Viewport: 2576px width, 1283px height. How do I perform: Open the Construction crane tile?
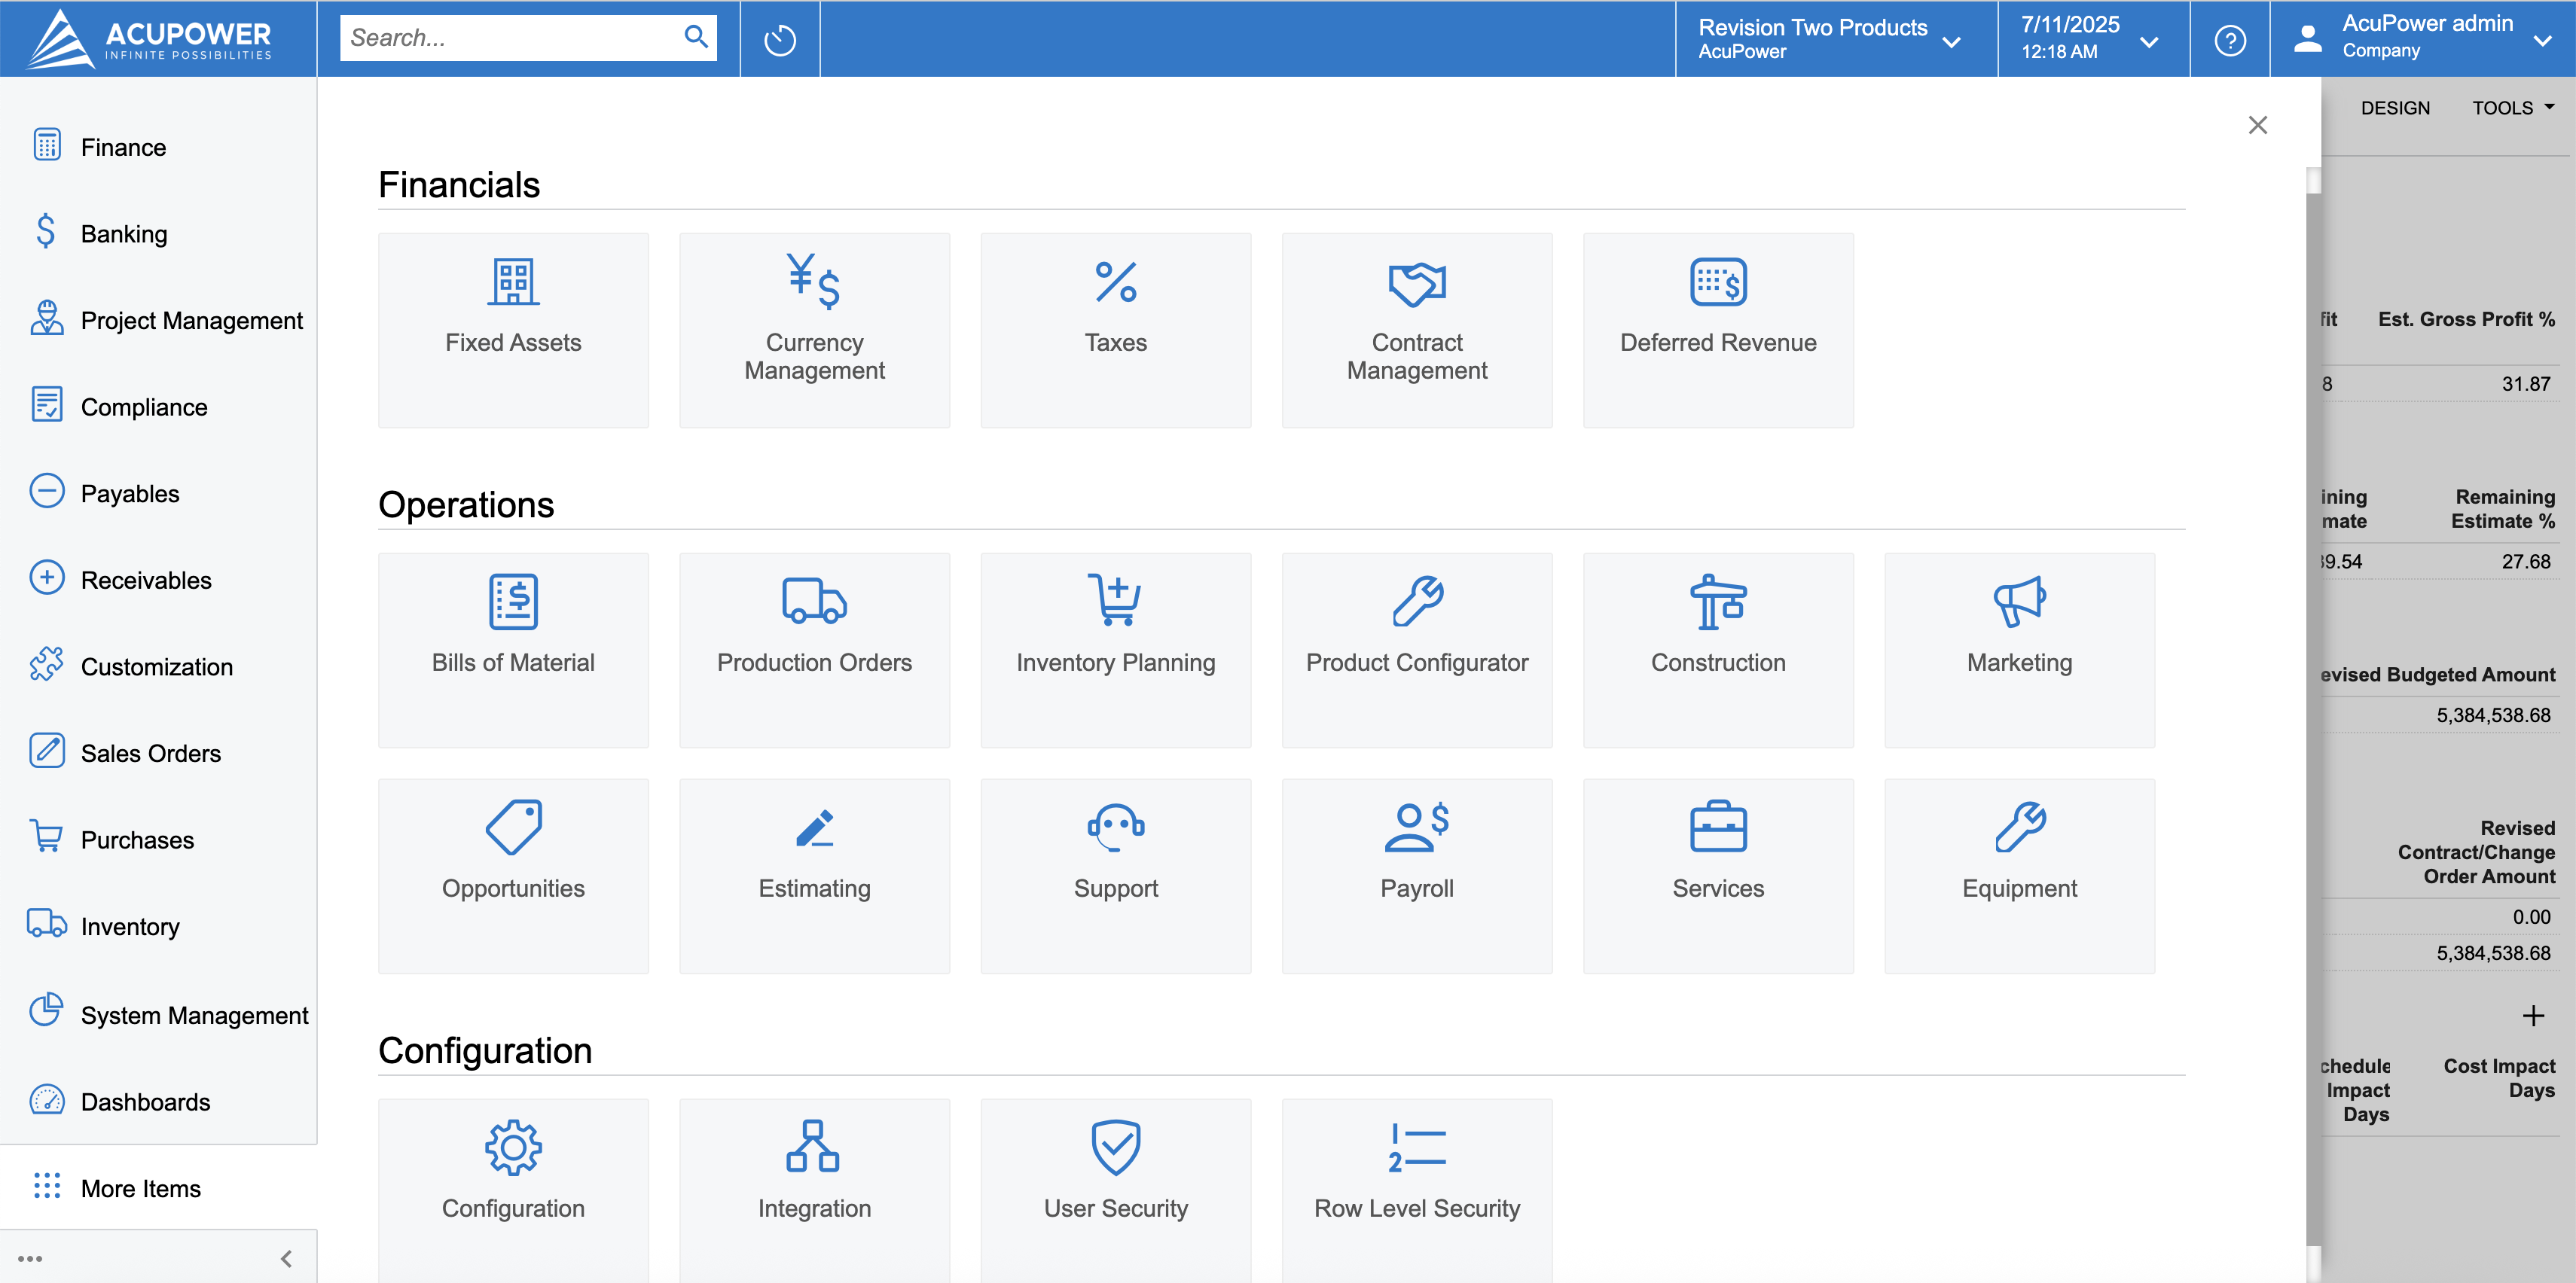[x=1717, y=649]
